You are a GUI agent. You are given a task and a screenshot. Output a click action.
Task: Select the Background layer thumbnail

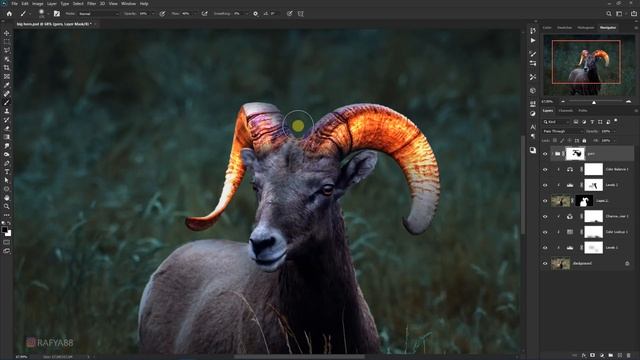tap(560, 264)
